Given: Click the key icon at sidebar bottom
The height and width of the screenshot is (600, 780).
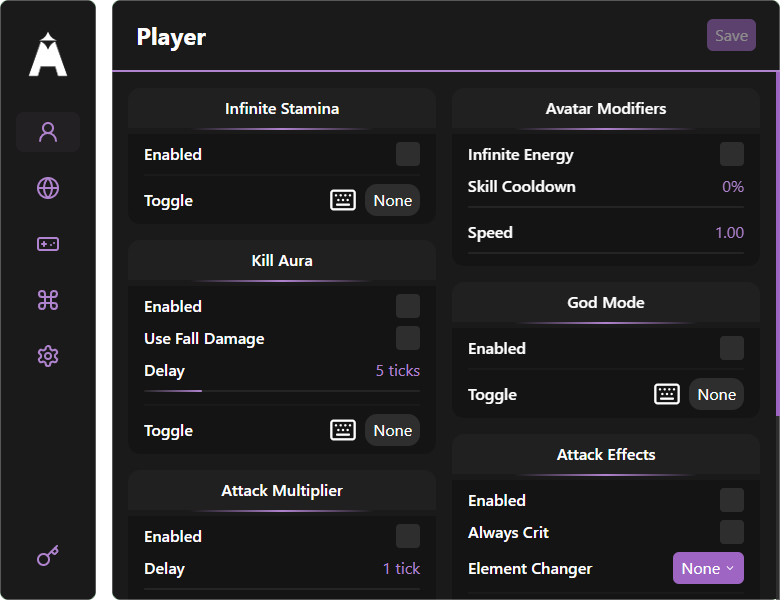Looking at the screenshot, I should (x=48, y=556).
